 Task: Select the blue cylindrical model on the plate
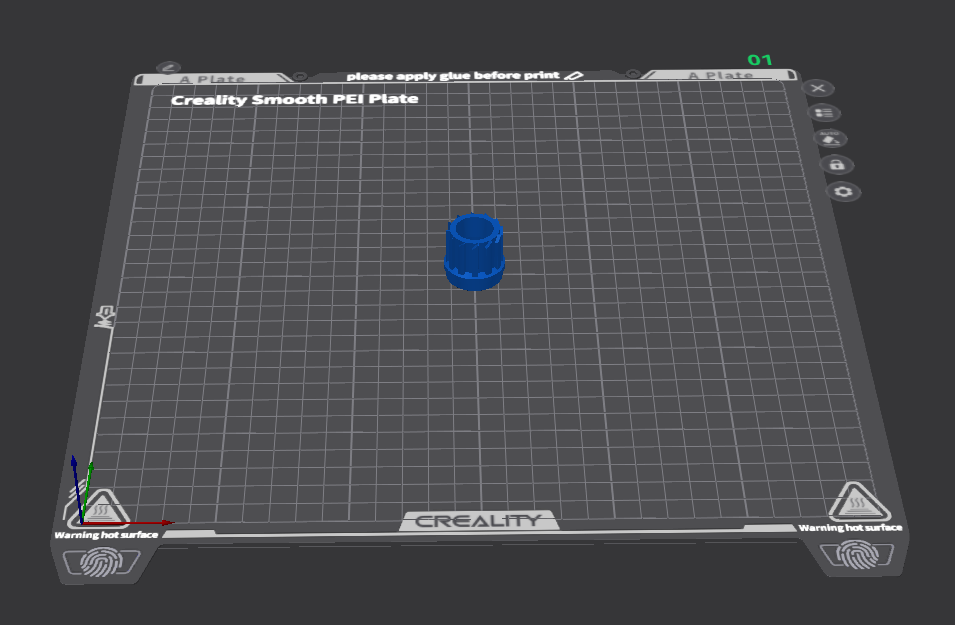point(474,251)
